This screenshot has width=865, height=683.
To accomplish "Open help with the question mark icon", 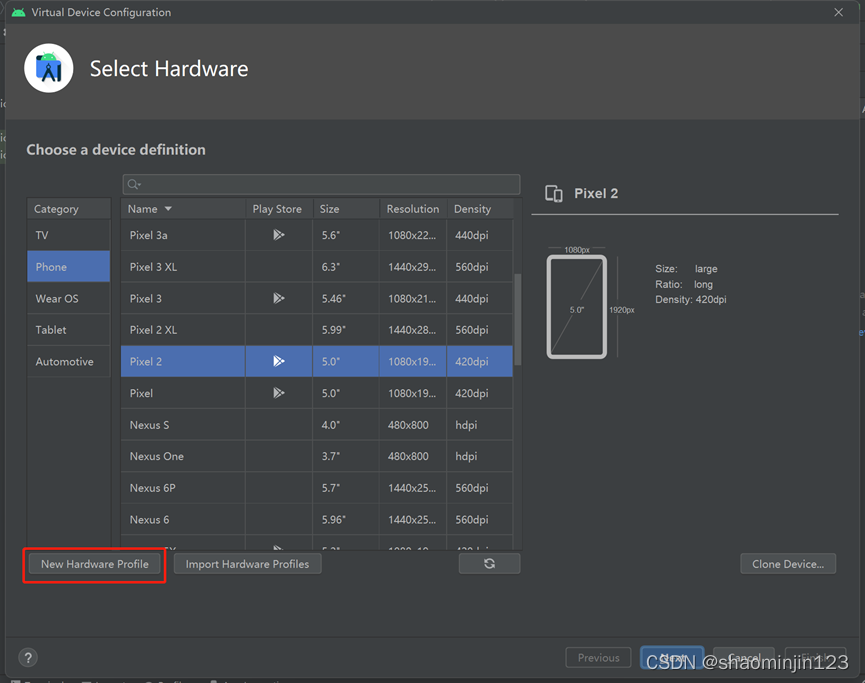I will click(28, 657).
